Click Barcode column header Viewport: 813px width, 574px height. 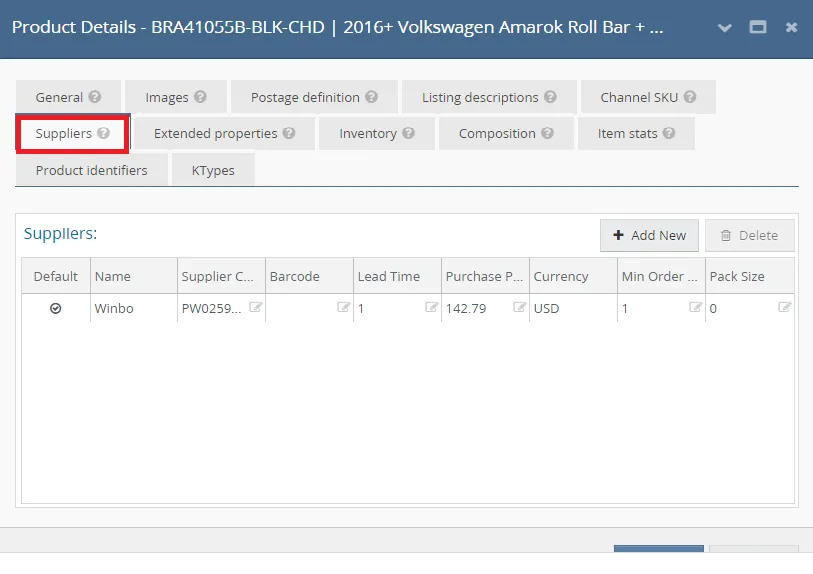point(310,276)
